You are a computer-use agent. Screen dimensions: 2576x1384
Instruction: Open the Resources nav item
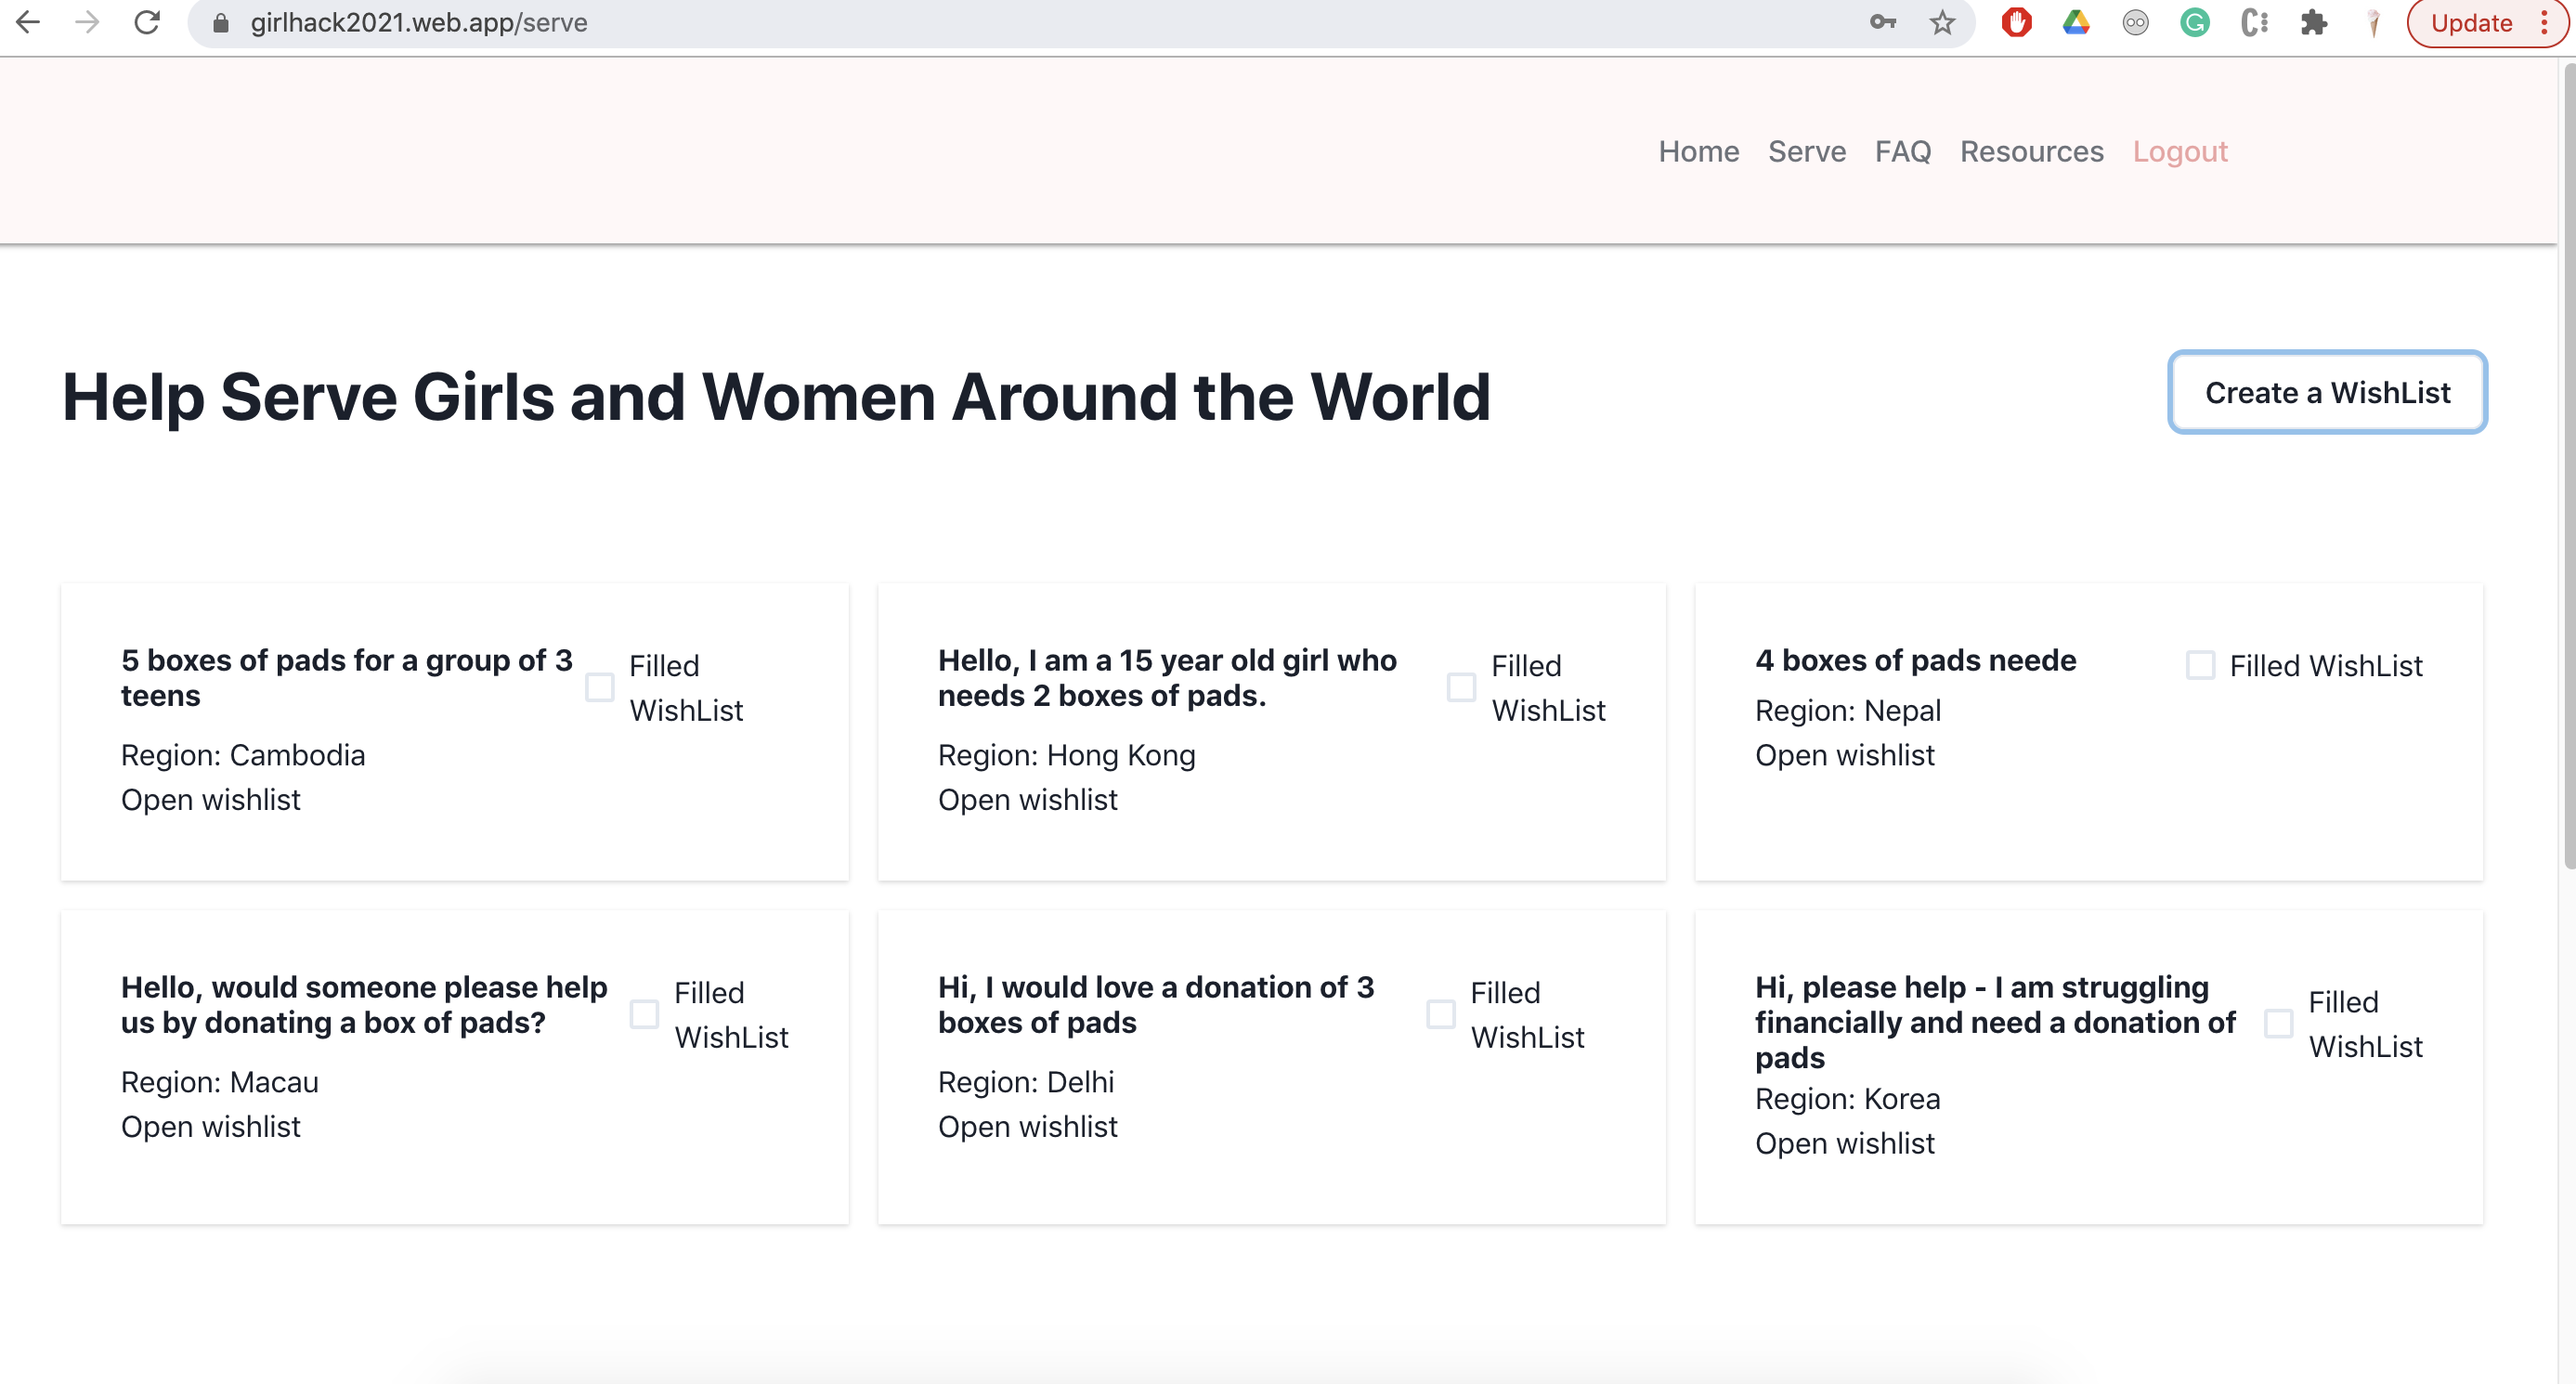coord(2031,151)
